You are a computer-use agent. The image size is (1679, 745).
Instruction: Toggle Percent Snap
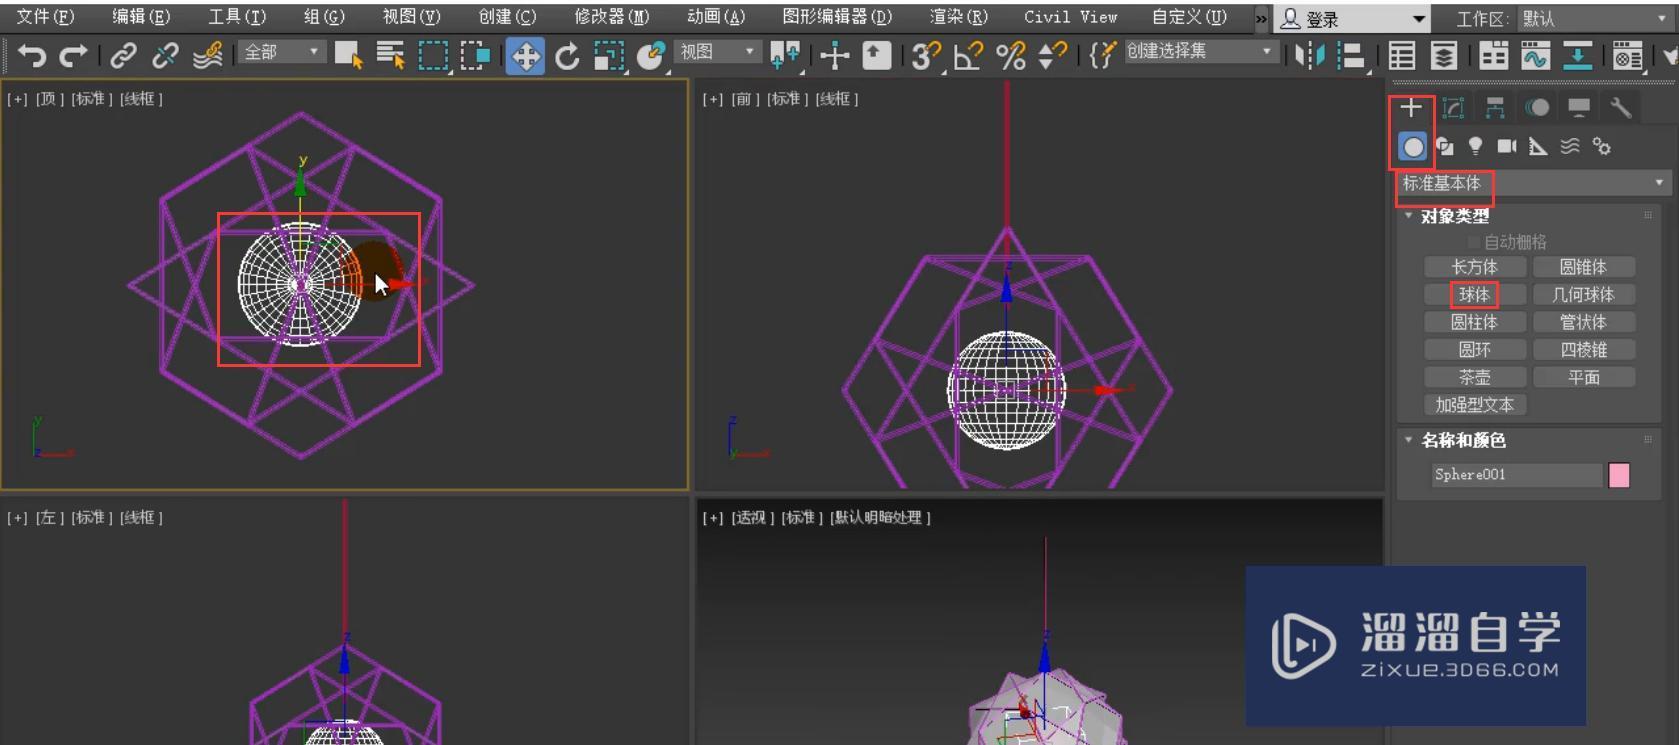point(1010,55)
